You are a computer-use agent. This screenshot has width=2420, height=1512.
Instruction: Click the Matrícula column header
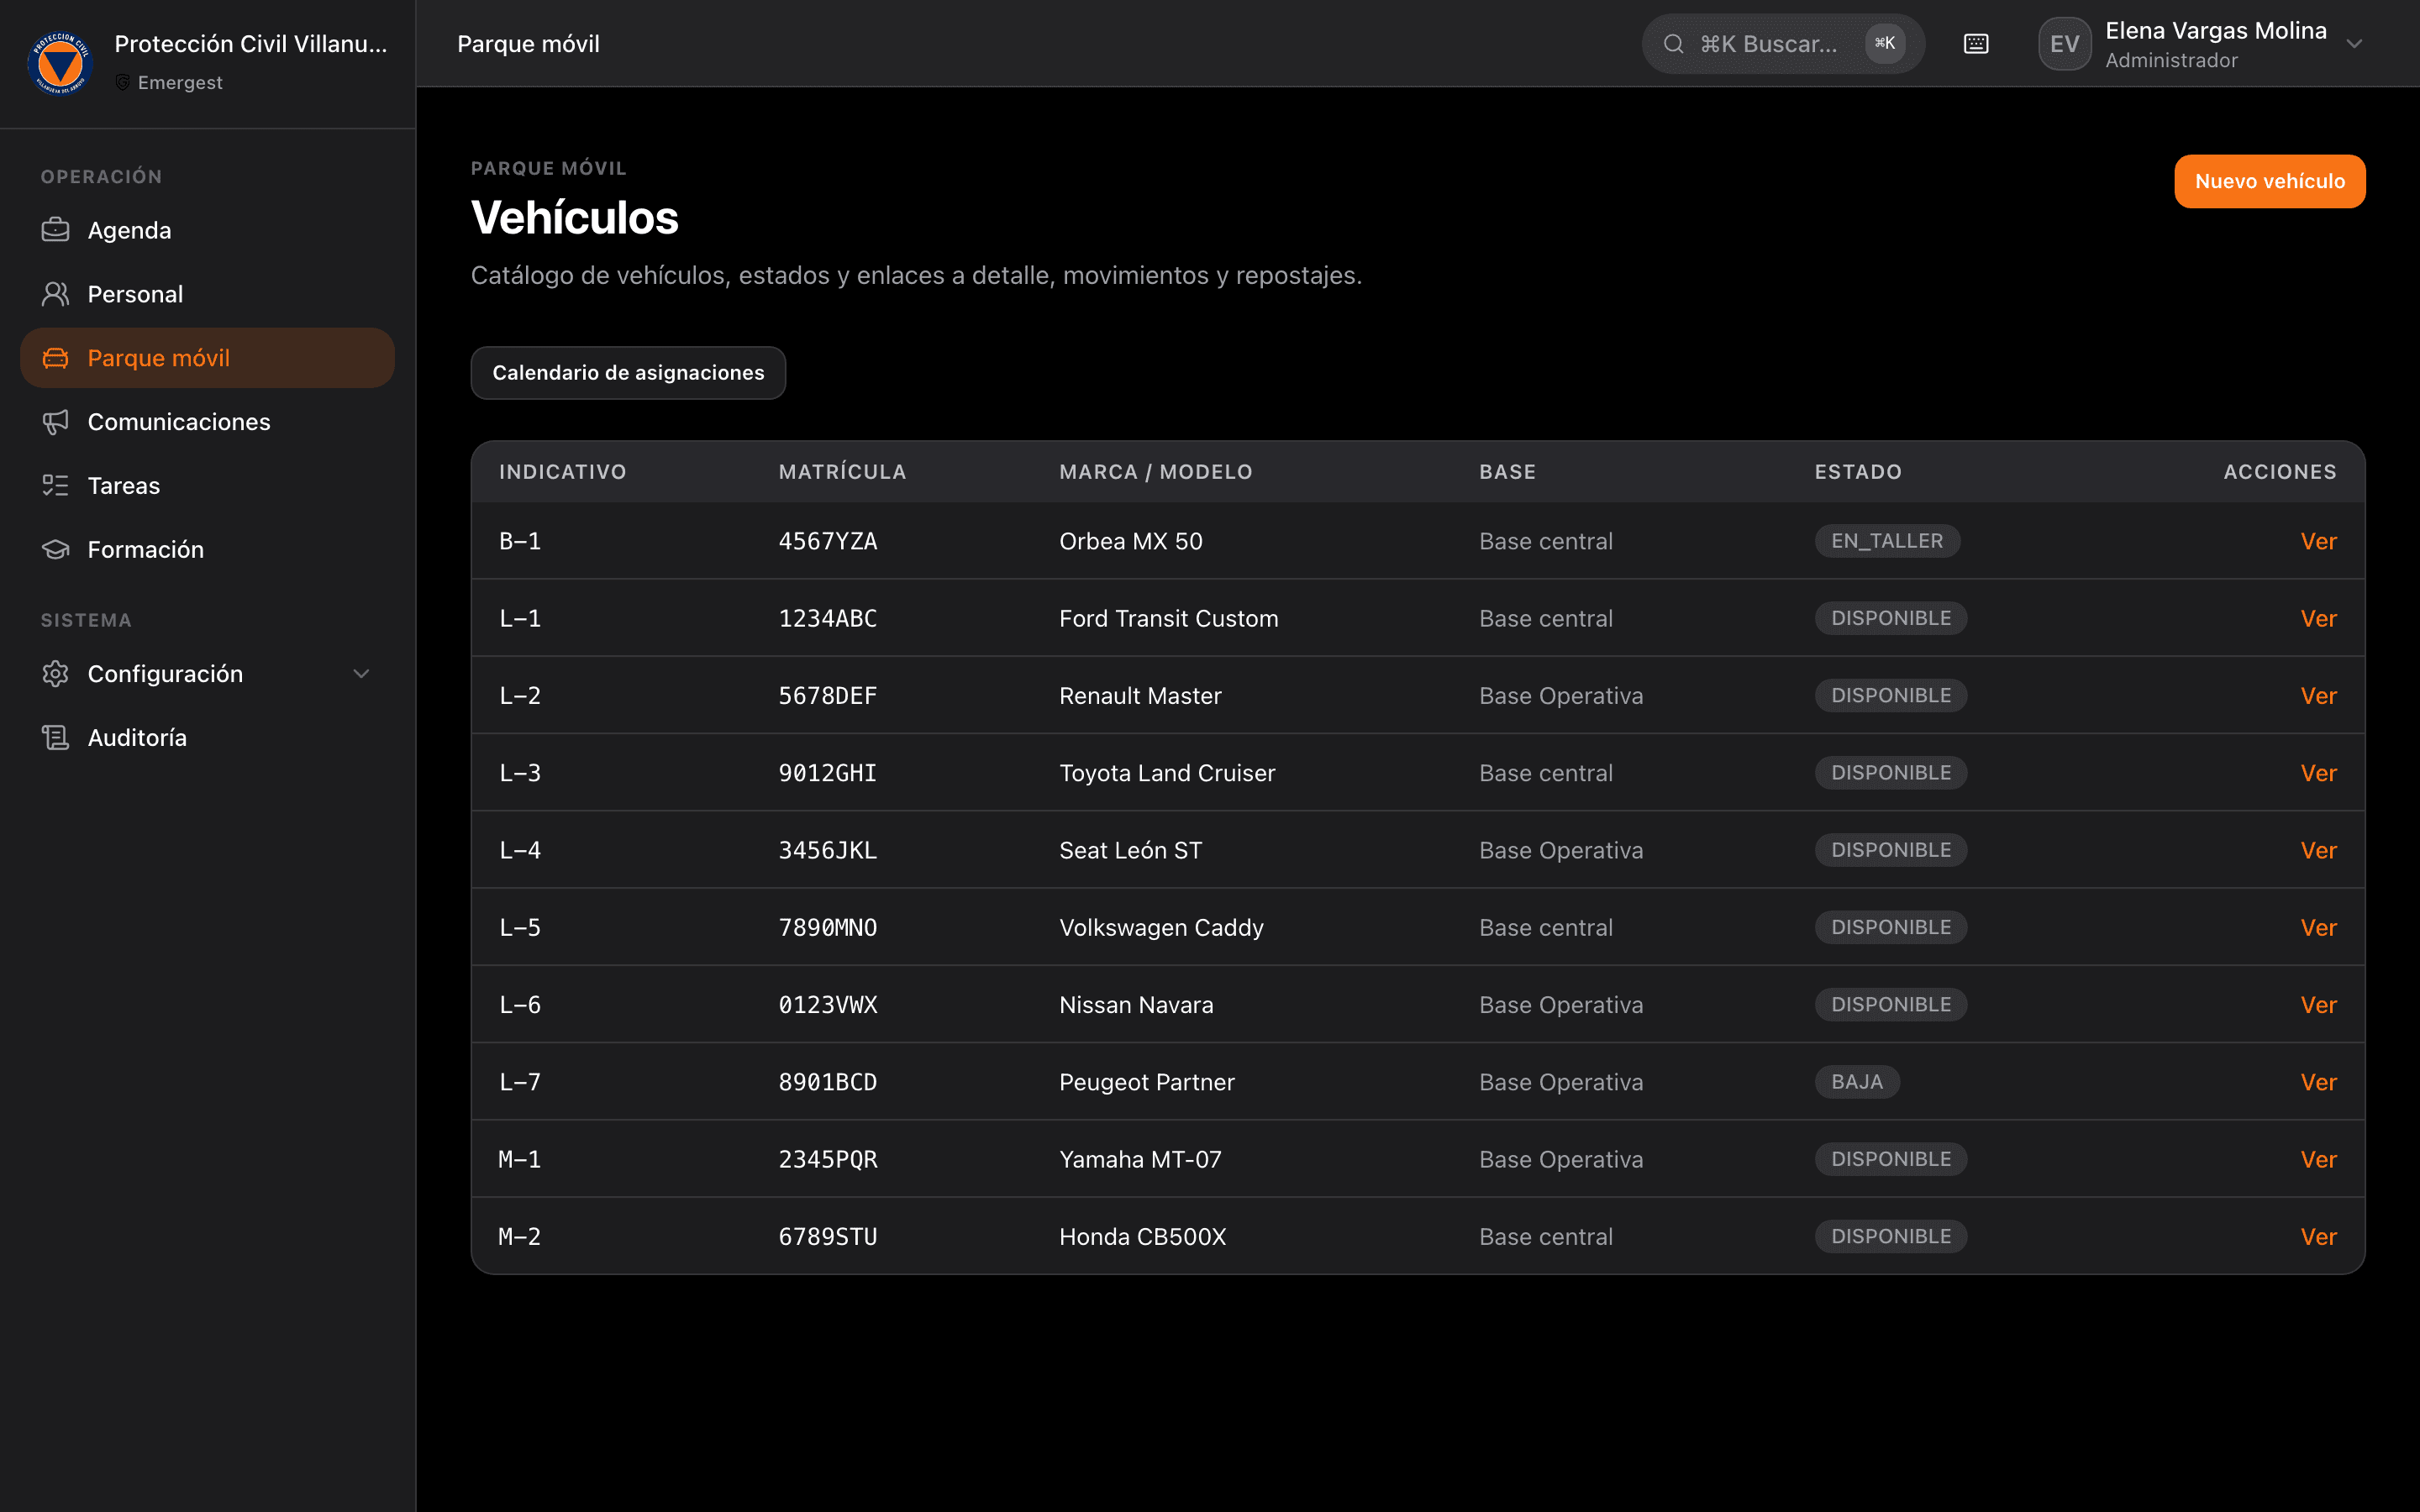(x=843, y=472)
